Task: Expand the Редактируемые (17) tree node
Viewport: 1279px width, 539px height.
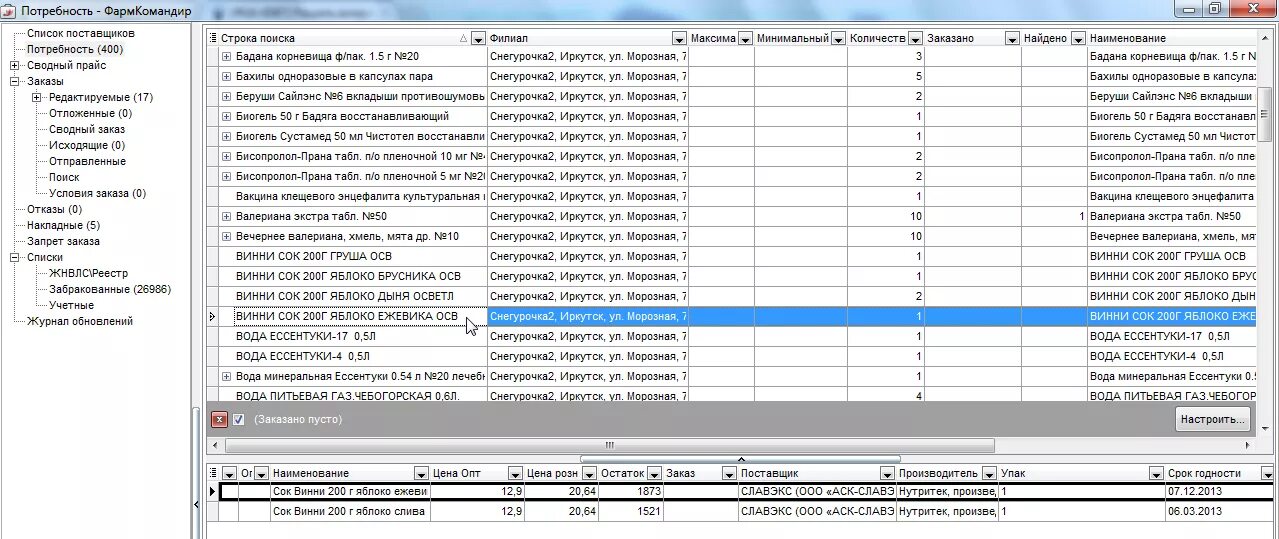Action: [37, 97]
